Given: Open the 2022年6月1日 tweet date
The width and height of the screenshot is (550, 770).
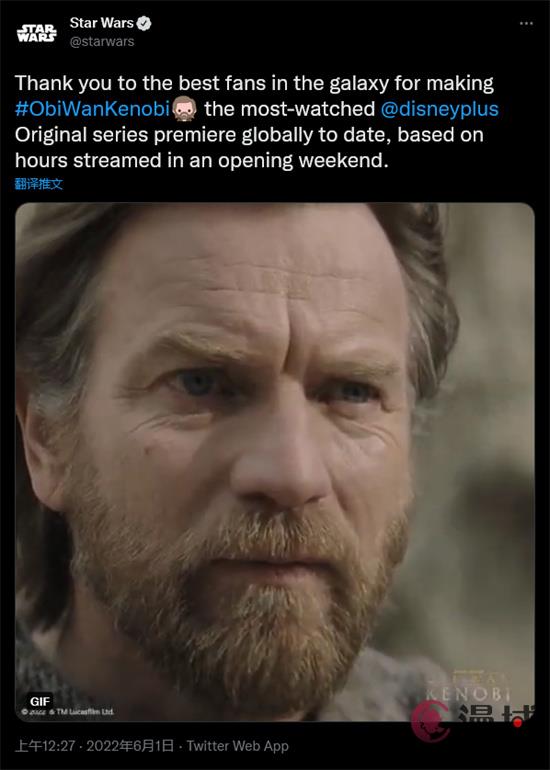Looking at the screenshot, I should tap(130, 746).
